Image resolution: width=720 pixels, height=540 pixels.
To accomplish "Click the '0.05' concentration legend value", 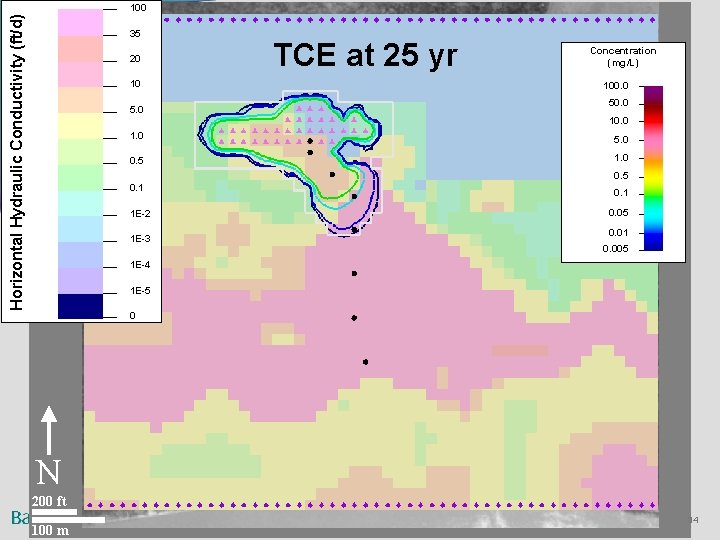I will click(x=619, y=213).
